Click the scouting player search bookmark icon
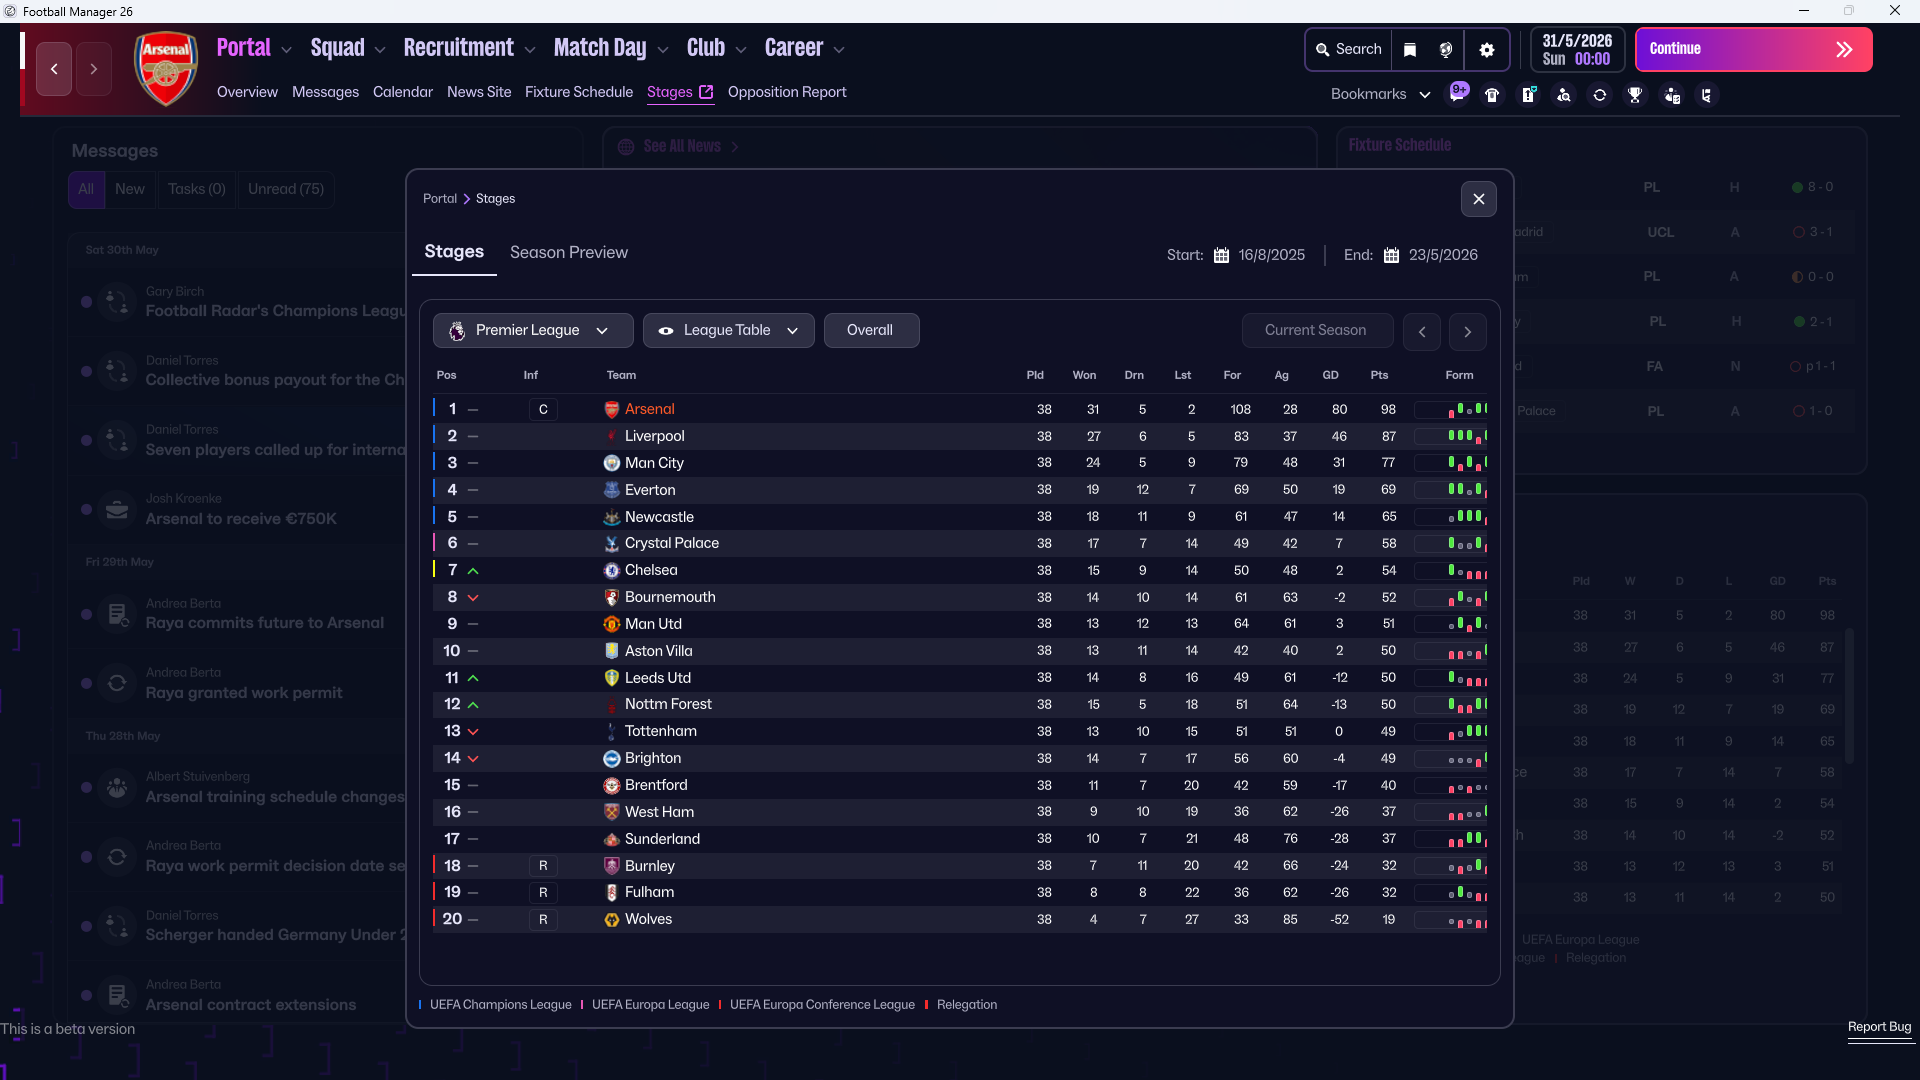Screen dimensions: 1920x1080 tap(1564, 95)
